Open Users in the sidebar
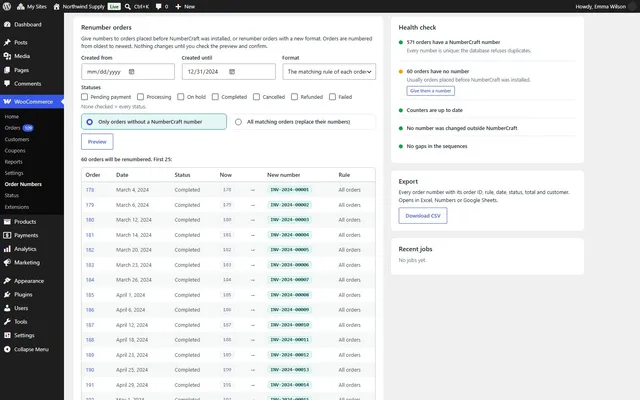 tap(32, 308)
